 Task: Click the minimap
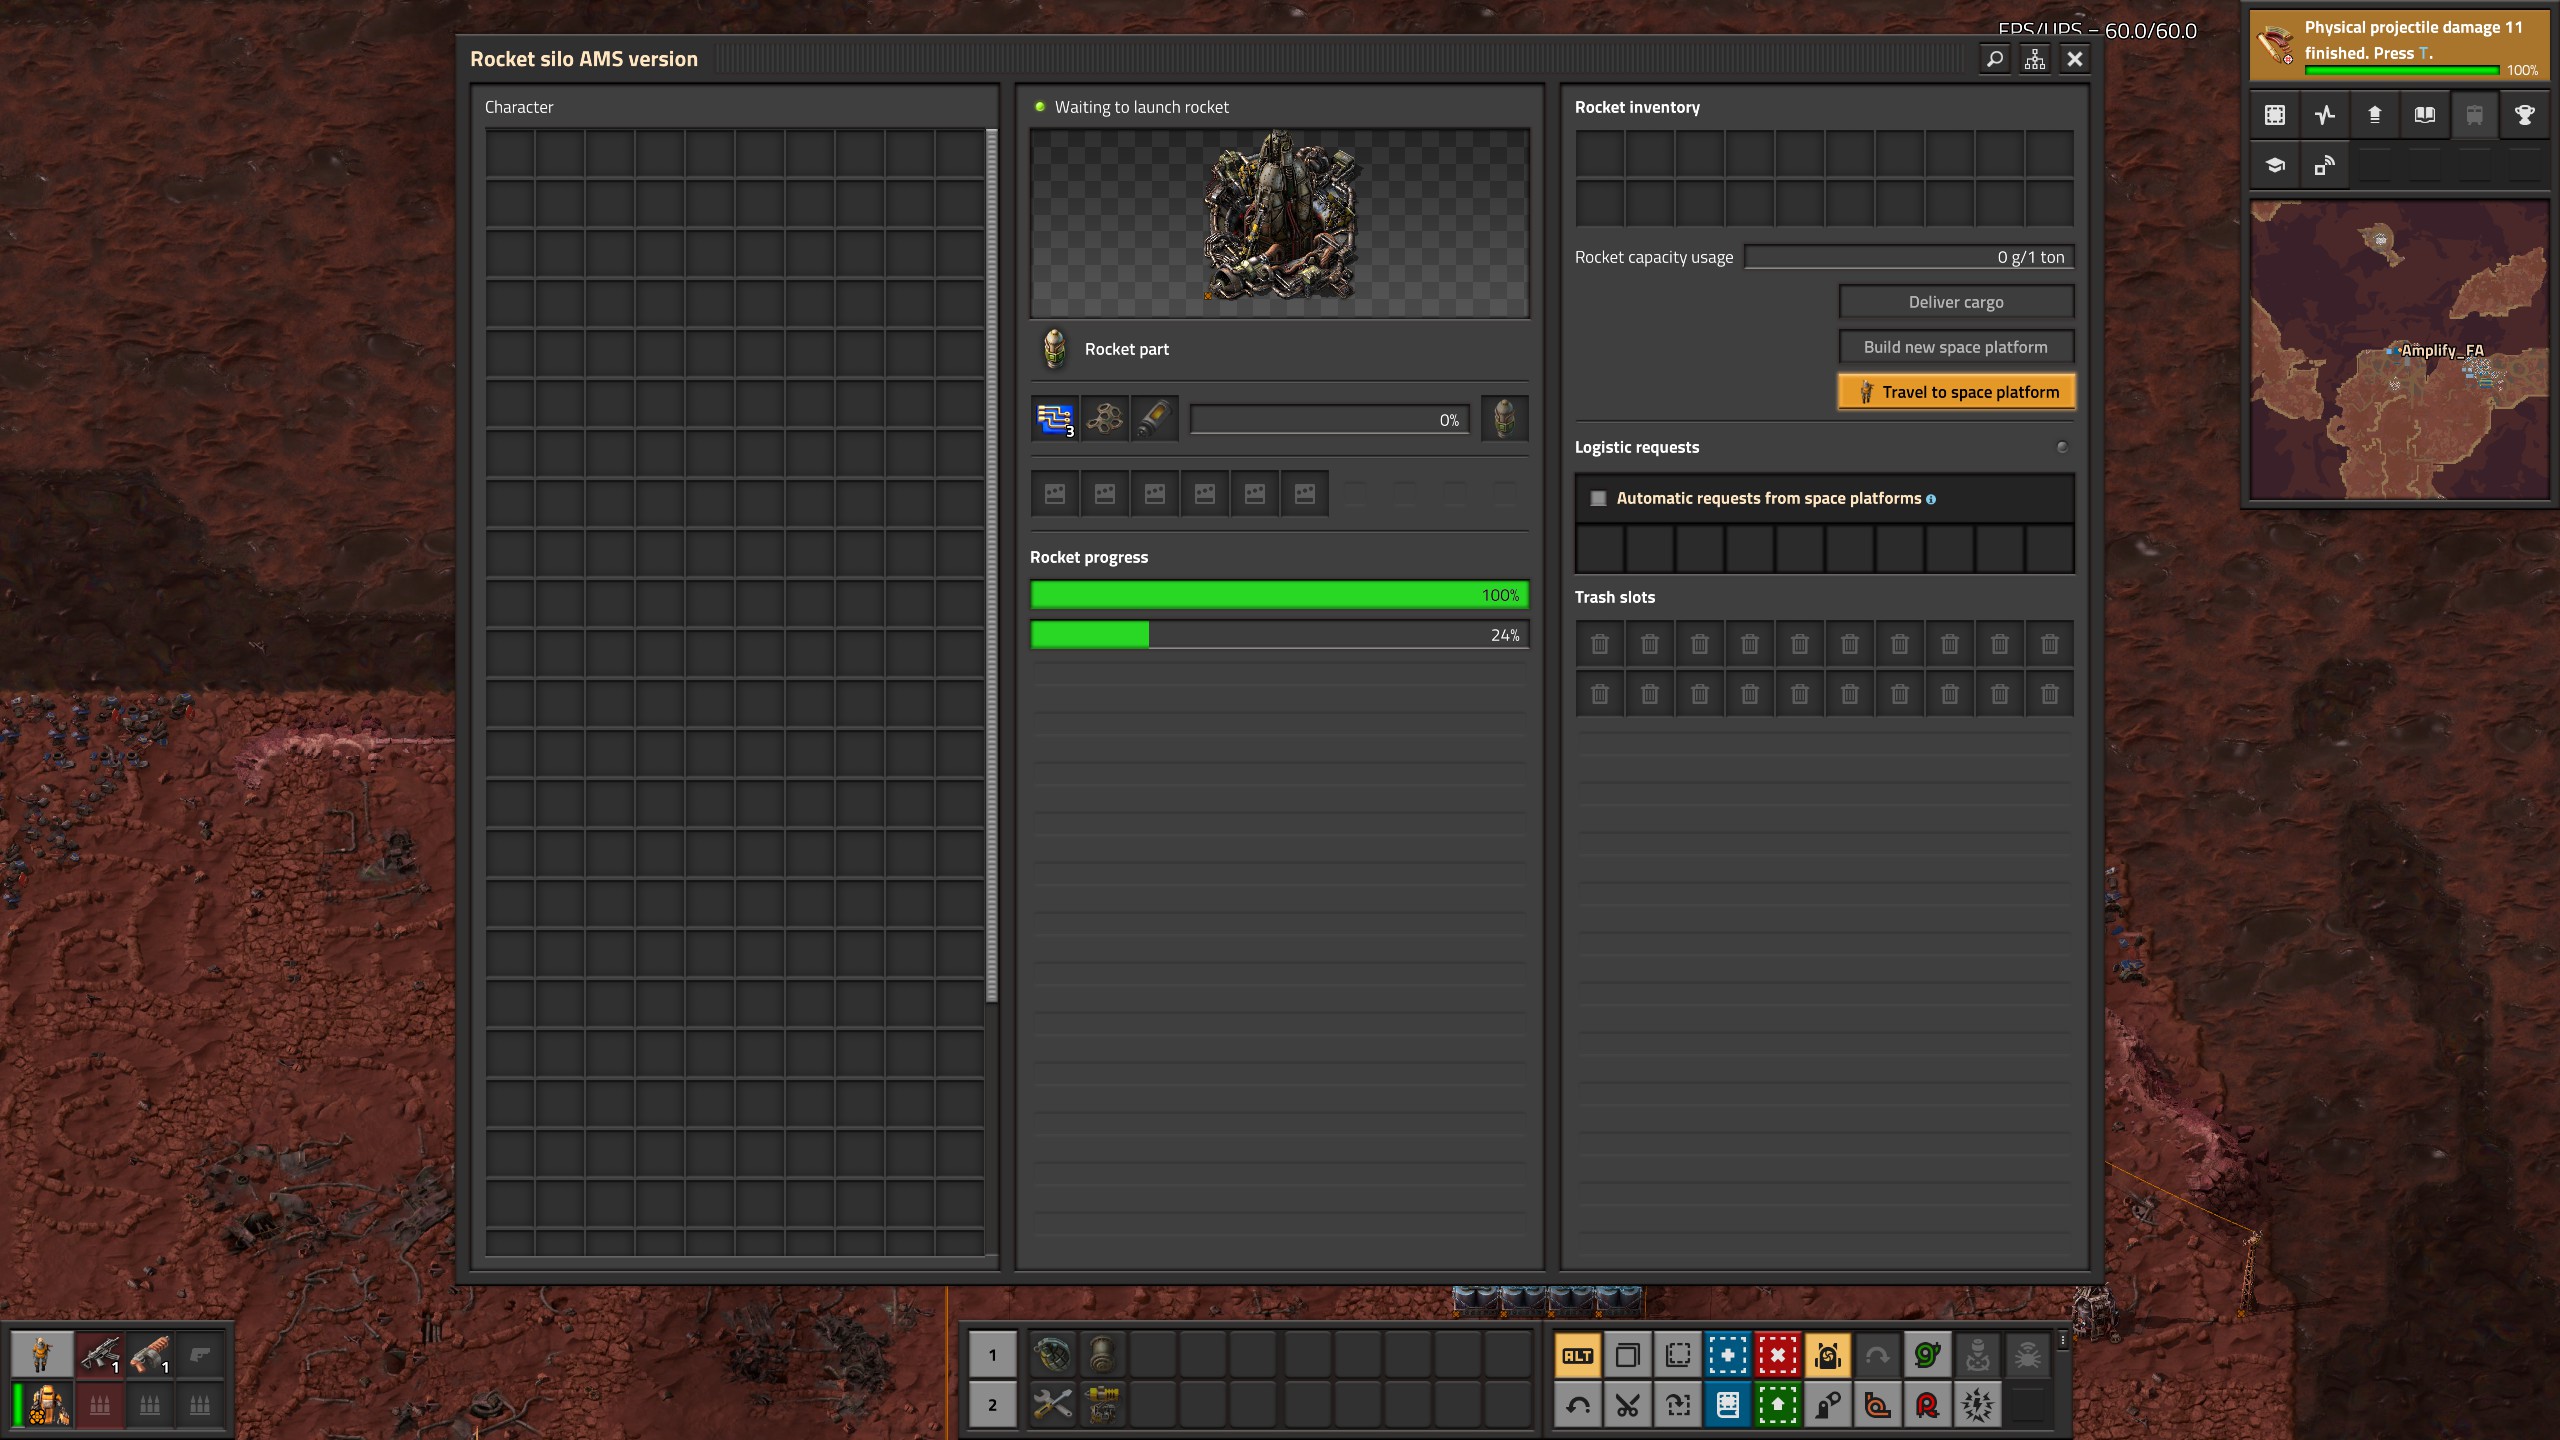[x=2398, y=350]
